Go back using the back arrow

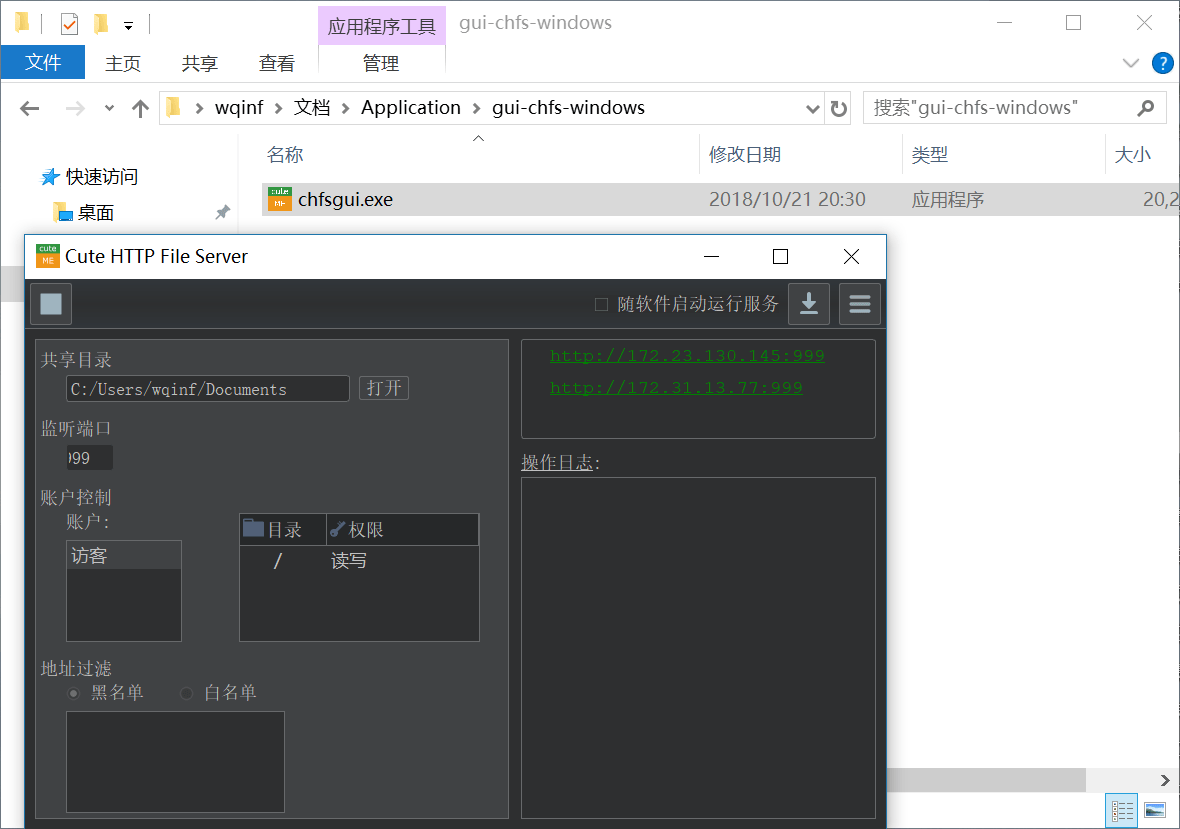[30, 109]
